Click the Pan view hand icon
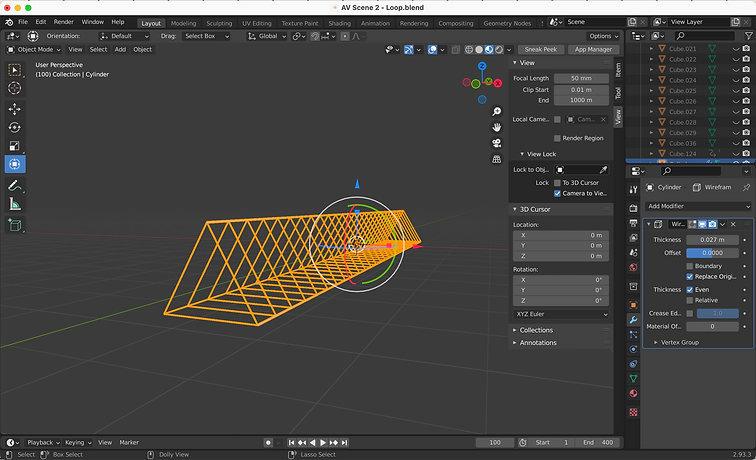Image resolution: width=756 pixels, height=460 pixels. coord(496,127)
